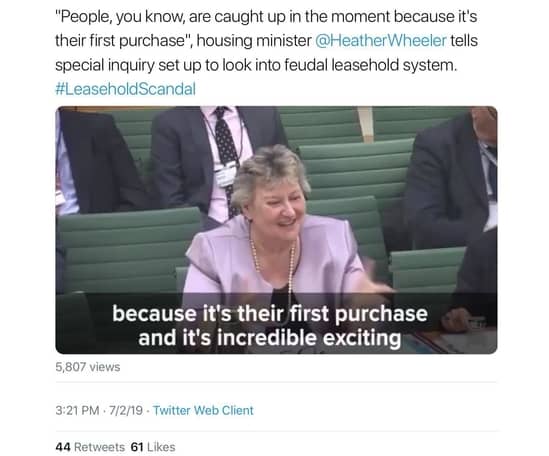Click the 5,807 views counter
The width and height of the screenshot is (549, 456).
(88, 367)
